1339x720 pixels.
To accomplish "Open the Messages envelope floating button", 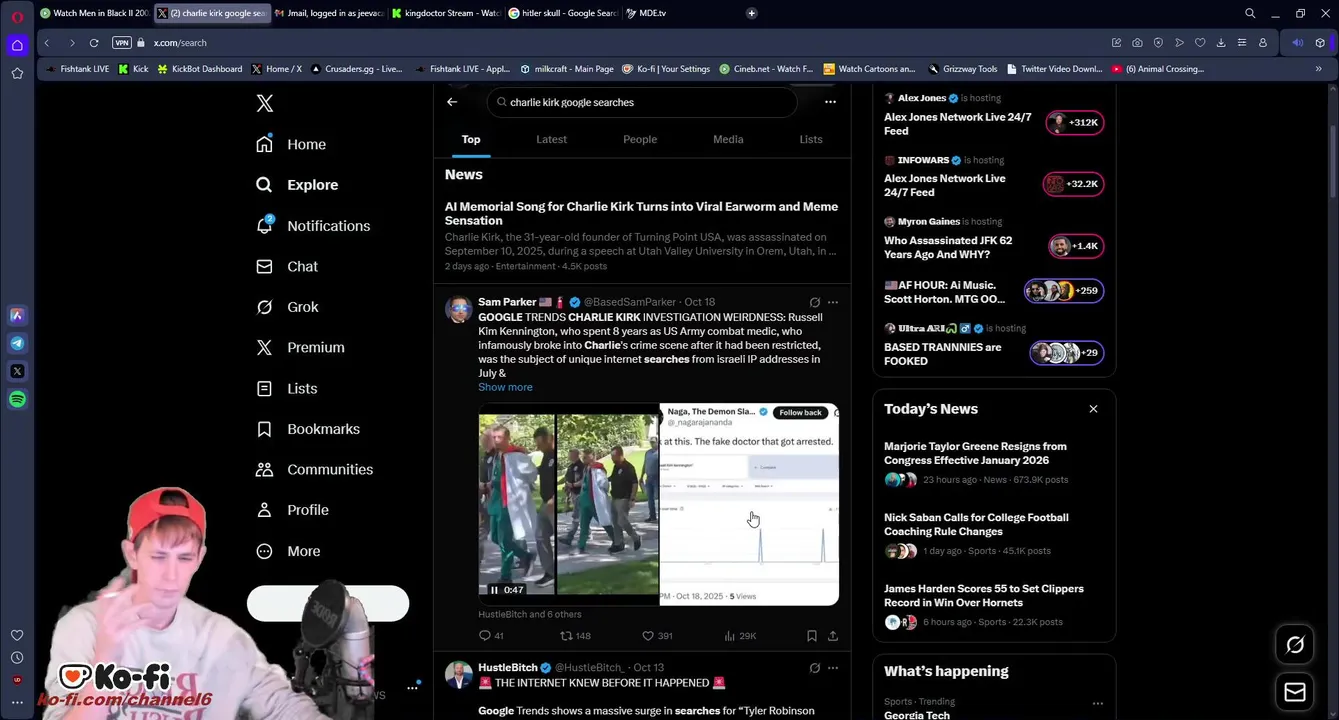I will pos(1295,692).
